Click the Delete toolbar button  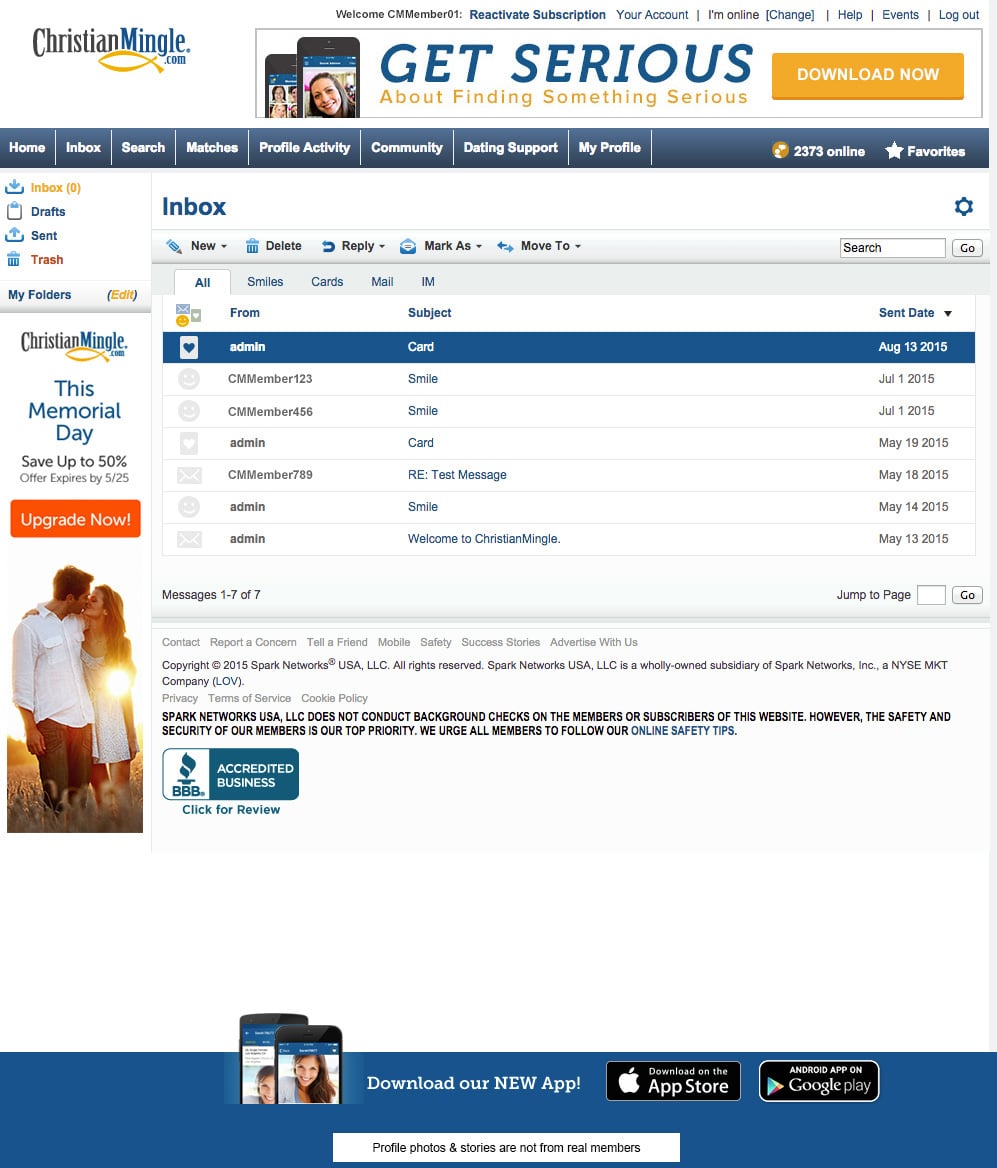[274, 246]
